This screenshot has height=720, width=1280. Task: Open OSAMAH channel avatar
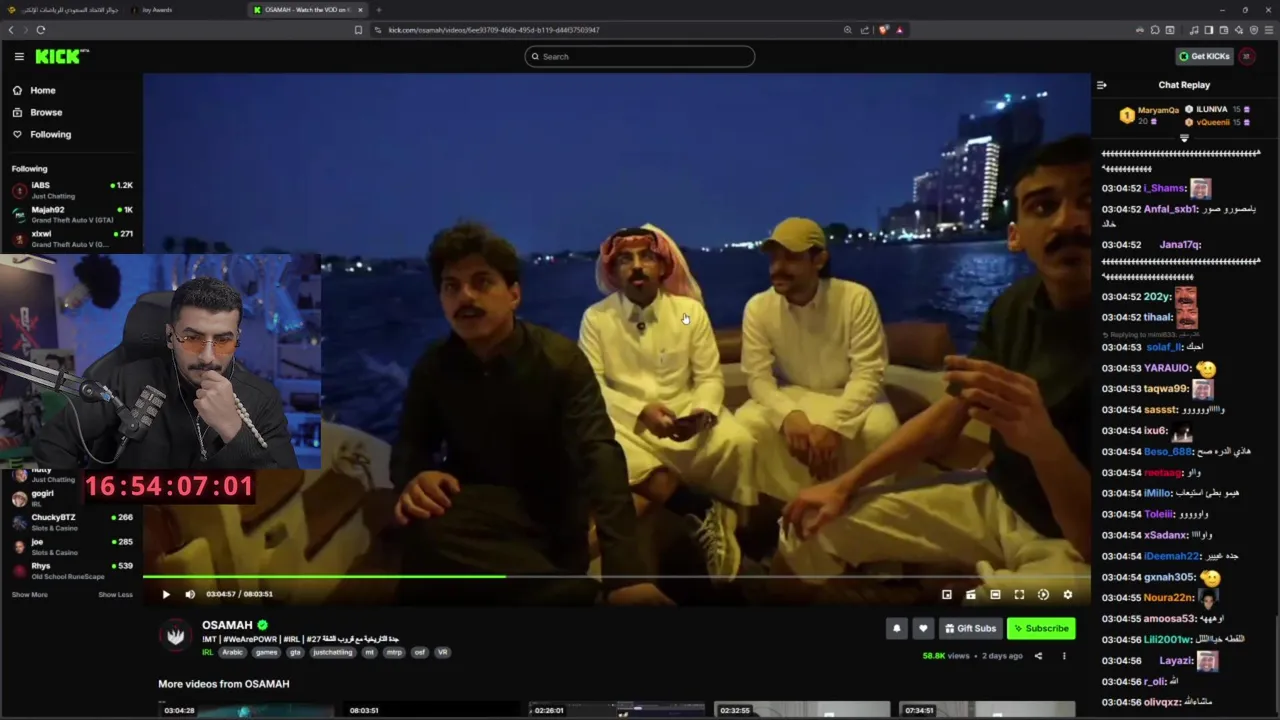177,635
